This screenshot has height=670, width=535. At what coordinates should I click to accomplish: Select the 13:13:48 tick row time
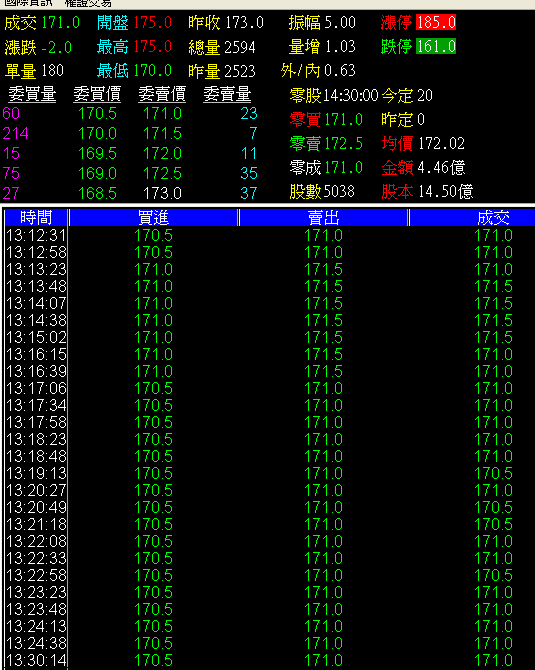coord(36,286)
